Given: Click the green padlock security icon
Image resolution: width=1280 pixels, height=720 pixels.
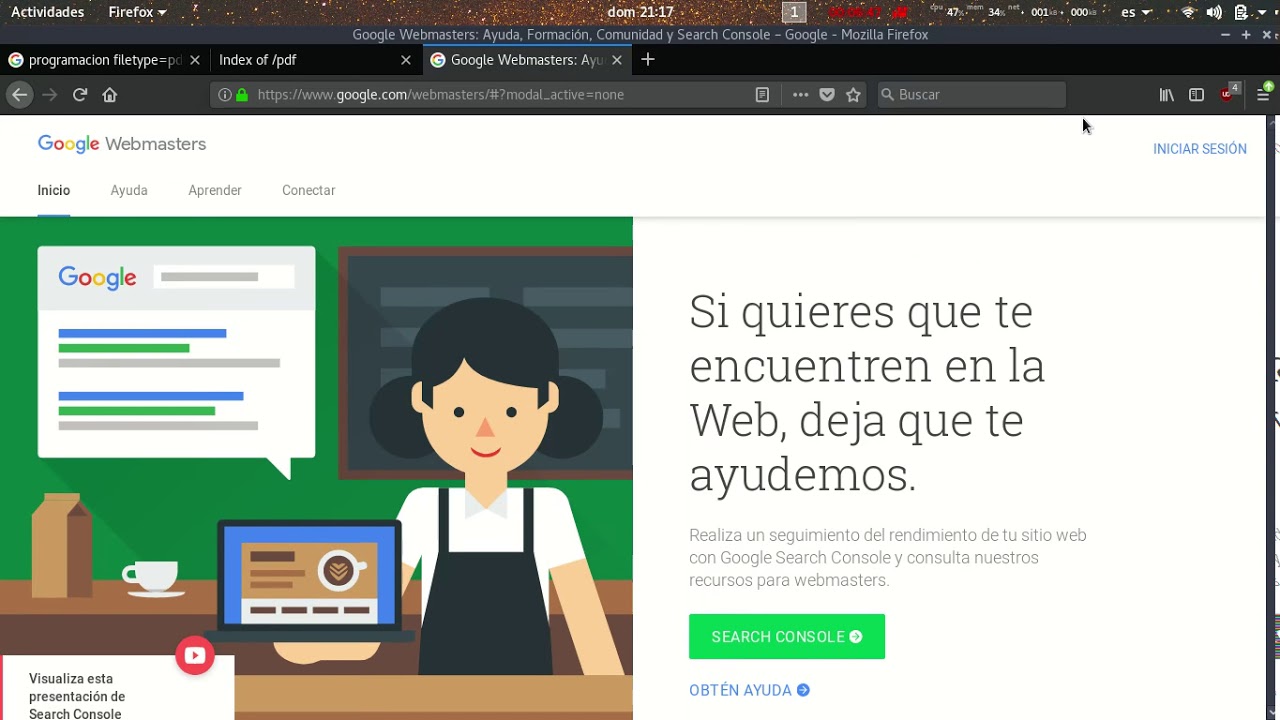Looking at the screenshot, I should pyautogui.click(x=241, y=94).
